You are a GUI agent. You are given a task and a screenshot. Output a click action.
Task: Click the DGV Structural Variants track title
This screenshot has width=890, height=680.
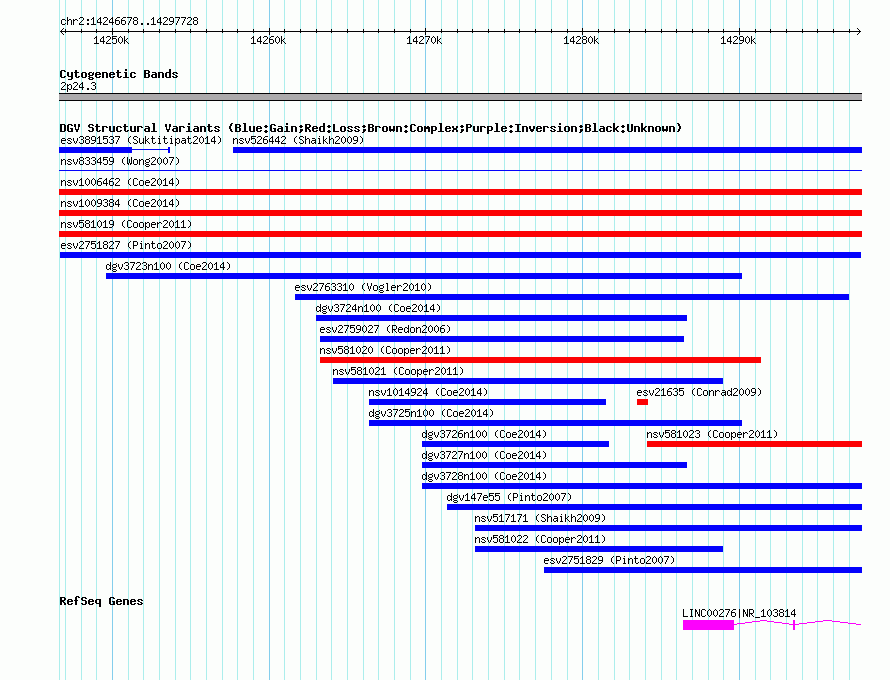pyautogui.click(x=370, y=128)
